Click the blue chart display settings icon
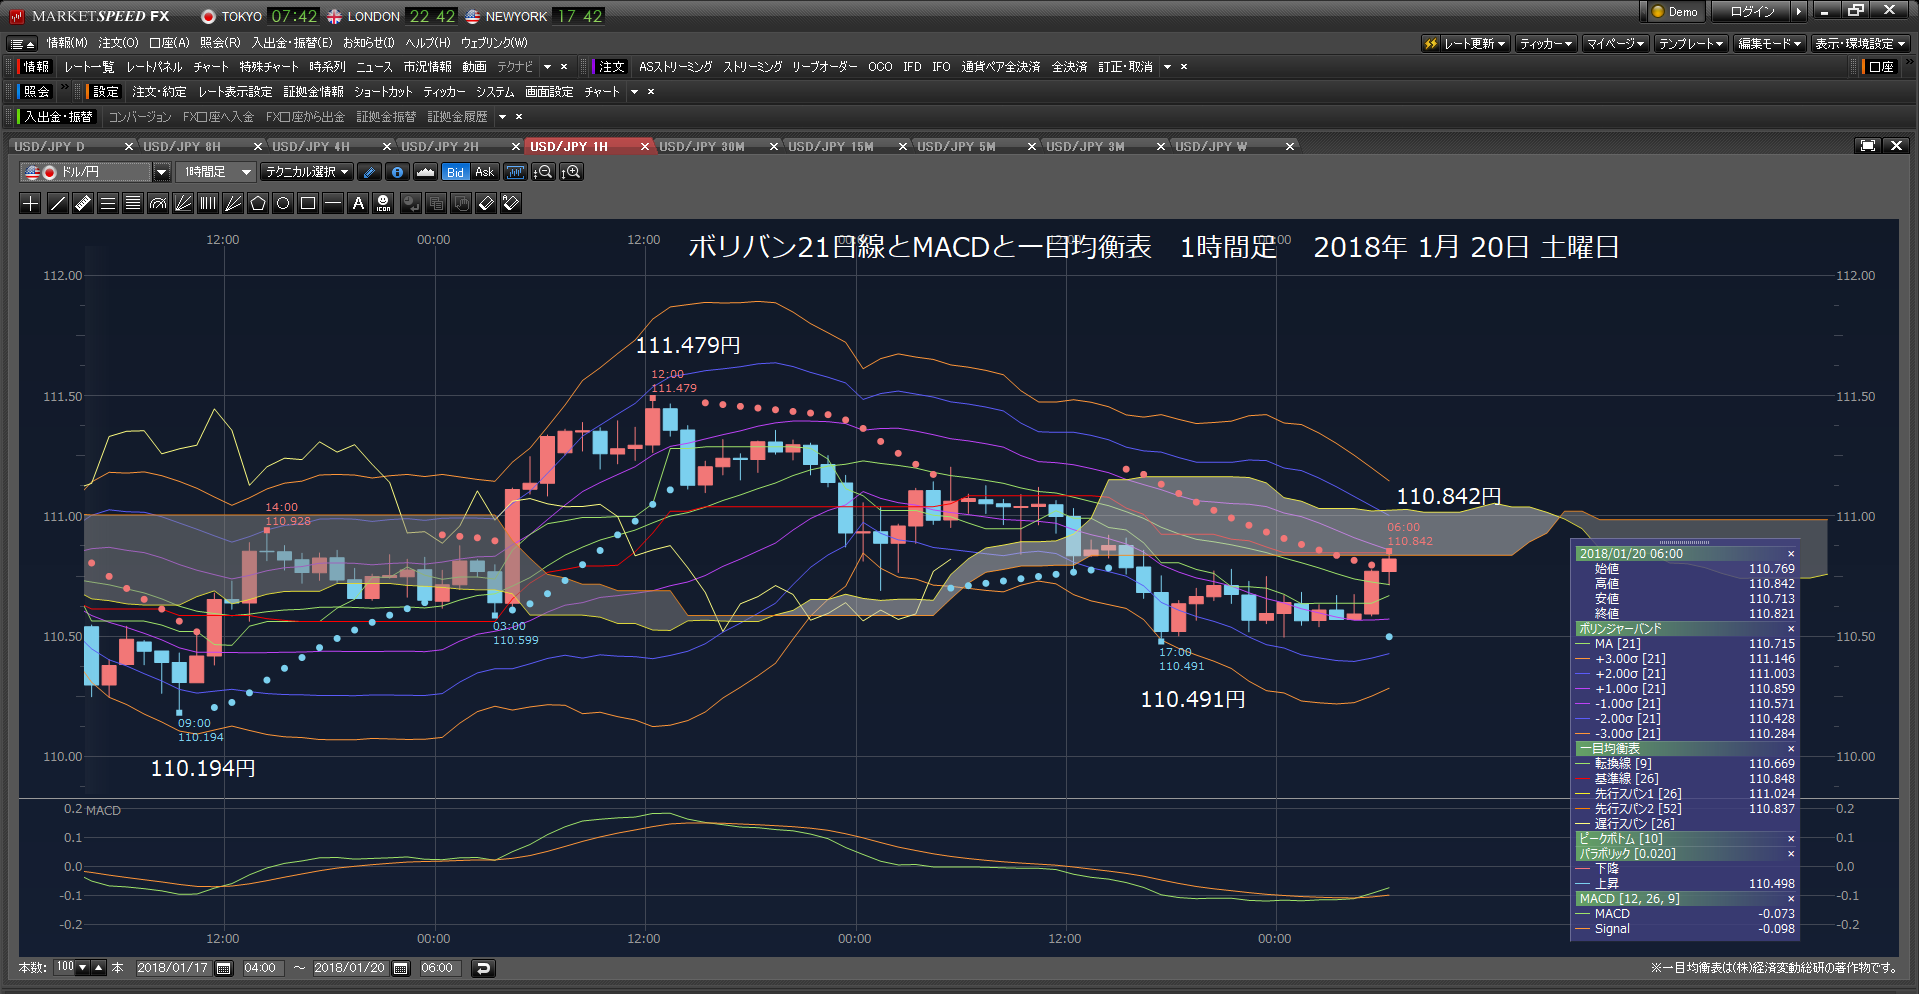1919x994 pixels. click(x=515, y=172)
